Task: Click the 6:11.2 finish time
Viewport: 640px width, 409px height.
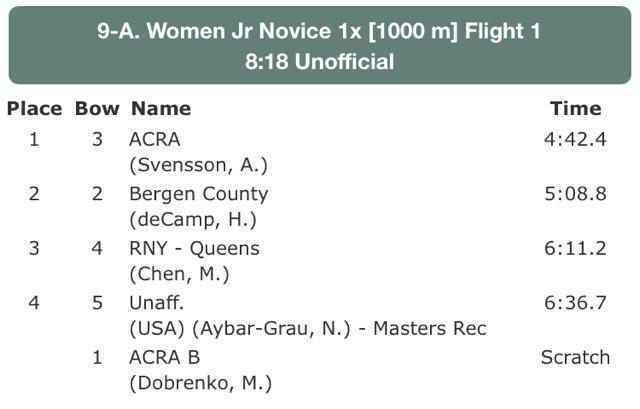Action: (x=575, y=248)
